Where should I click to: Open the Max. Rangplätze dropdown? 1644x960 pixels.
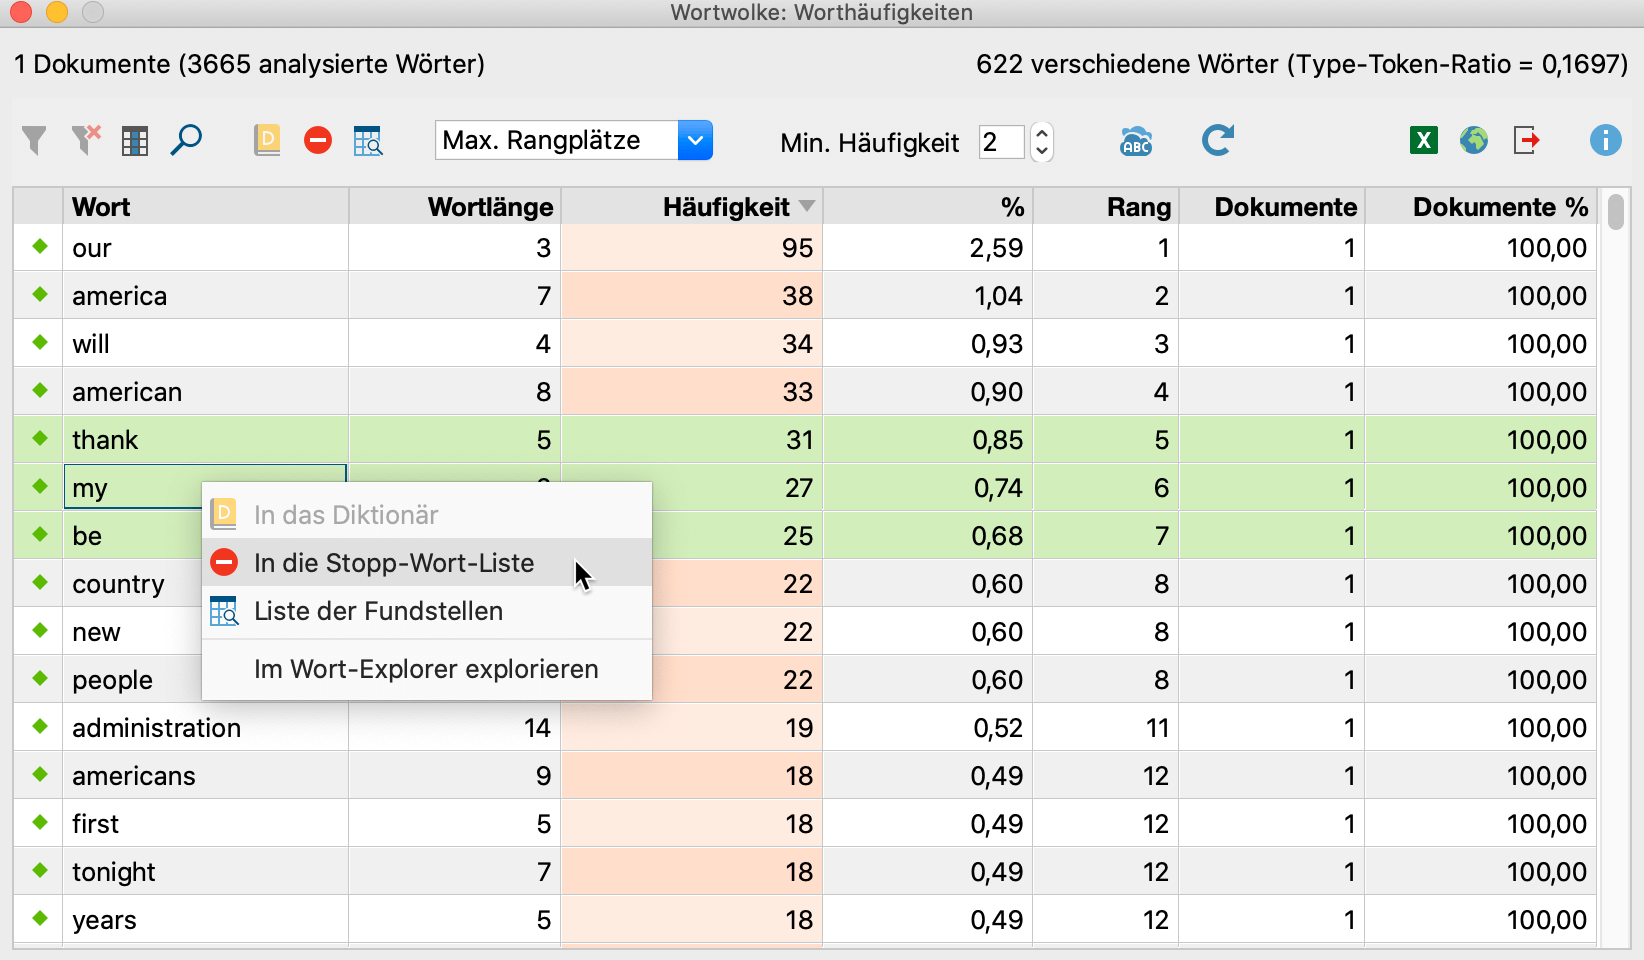click(x=574, y=140)
